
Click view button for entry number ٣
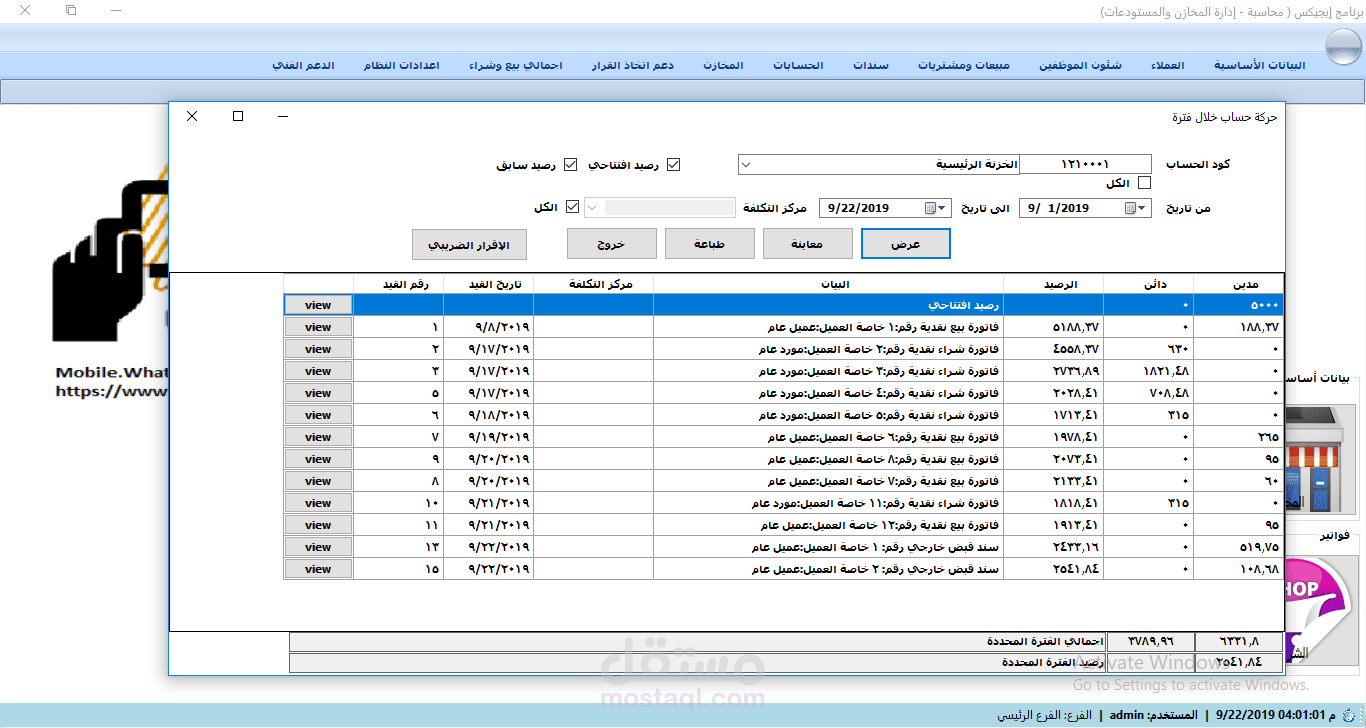tap(318, 371)
